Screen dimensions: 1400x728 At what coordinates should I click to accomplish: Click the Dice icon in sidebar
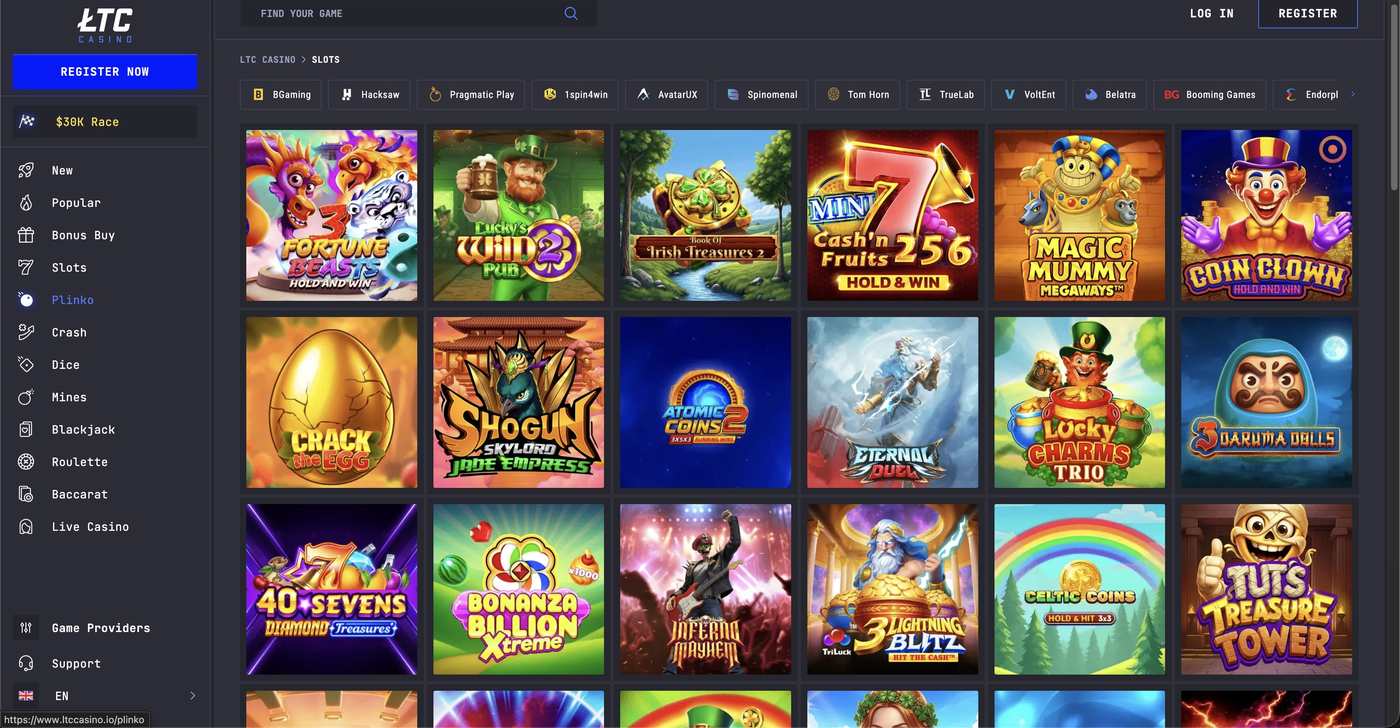point(26,365)
